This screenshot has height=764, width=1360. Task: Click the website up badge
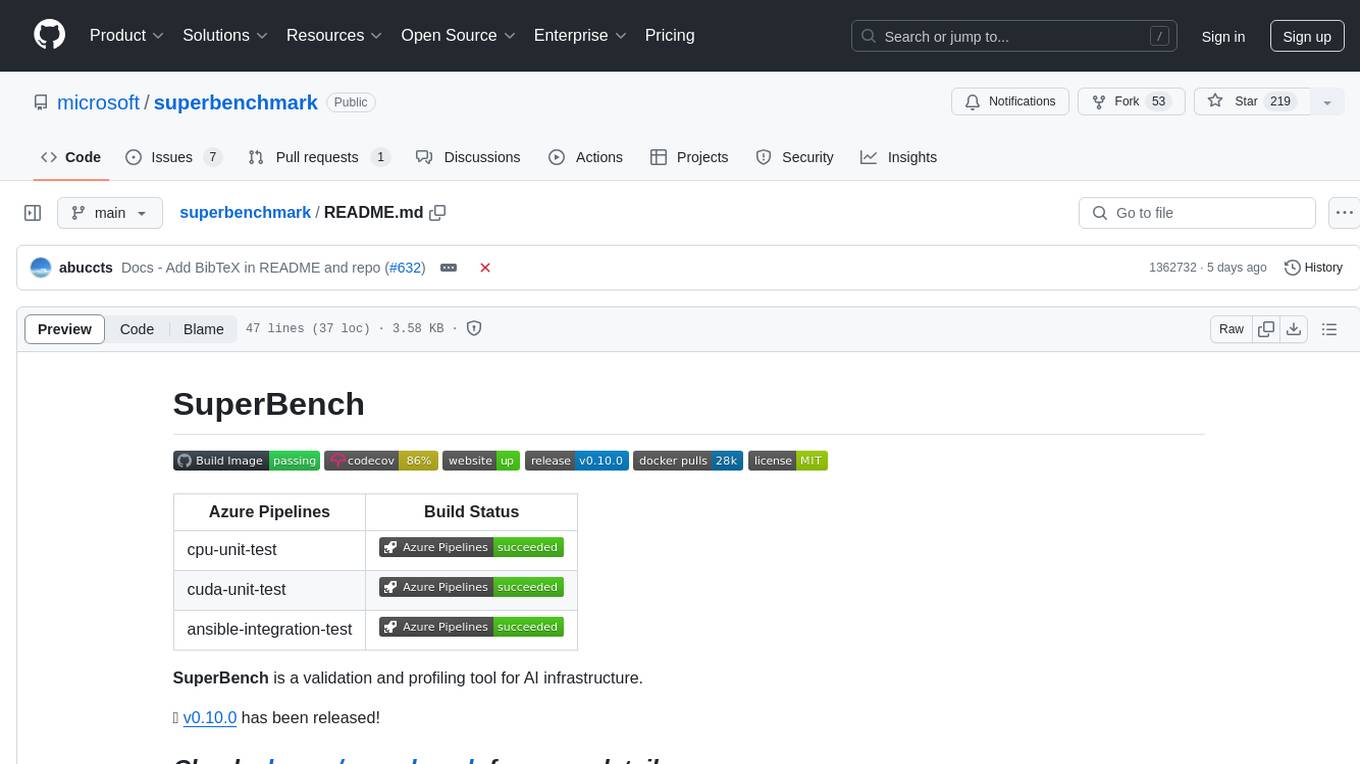click(x=481, y=461)
